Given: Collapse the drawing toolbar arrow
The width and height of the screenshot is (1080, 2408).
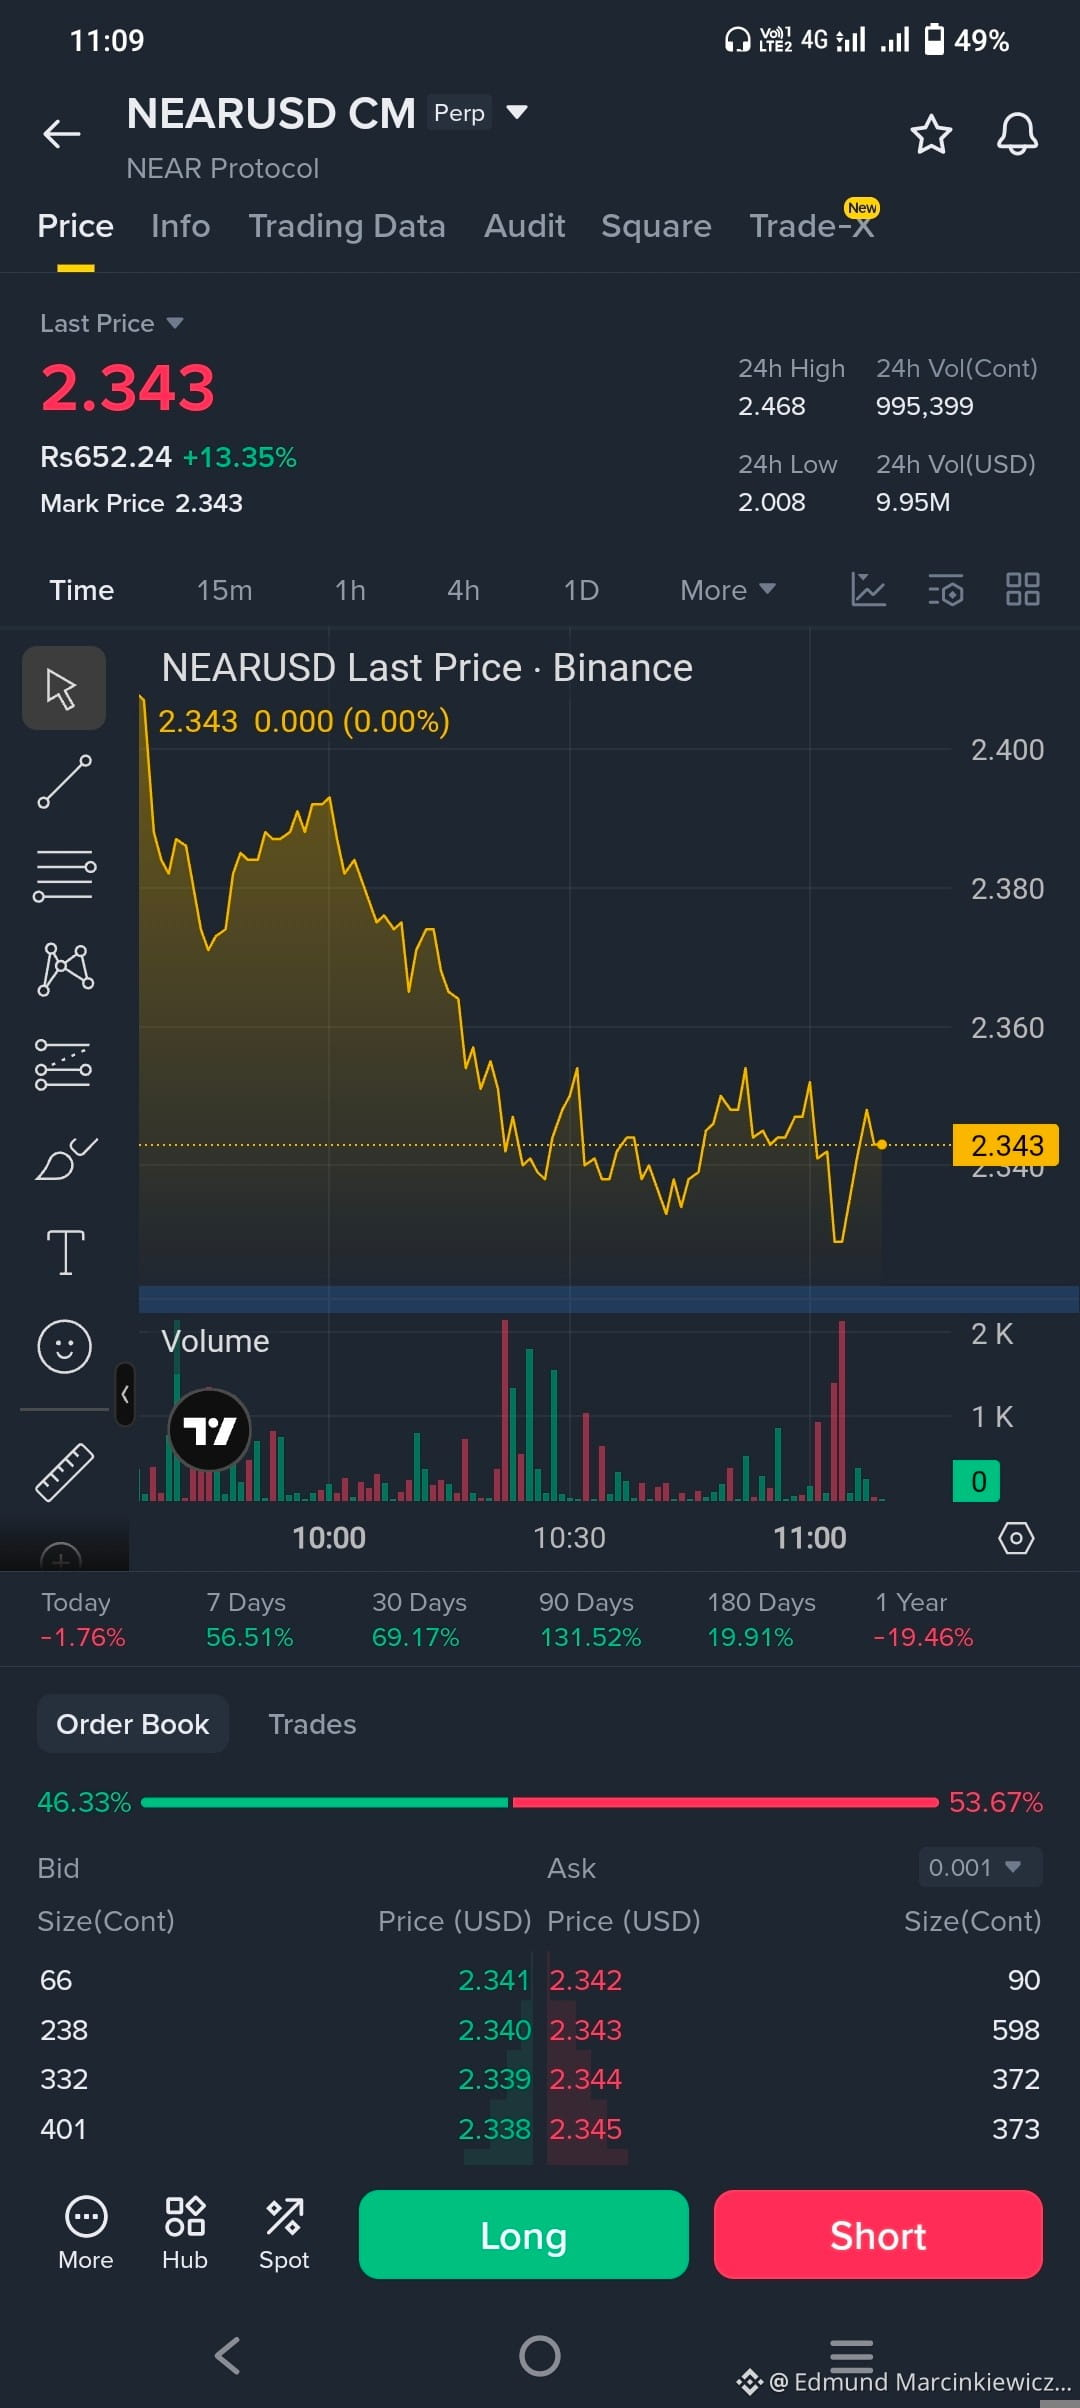Looking at the screenshot, I should tap(125, 1394).
